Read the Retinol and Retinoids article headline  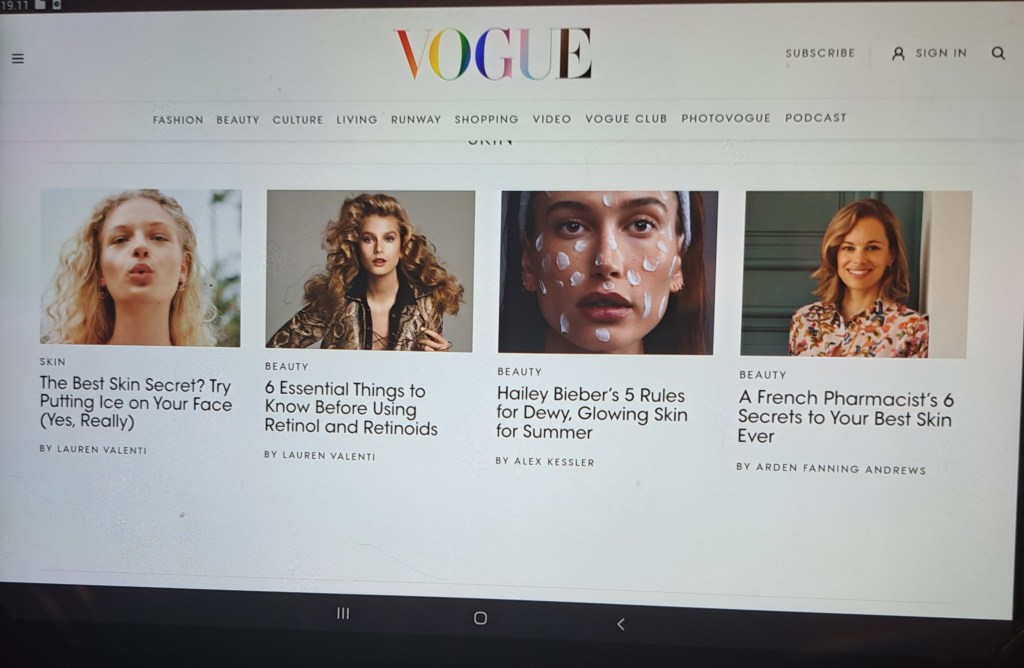(351, 409)
